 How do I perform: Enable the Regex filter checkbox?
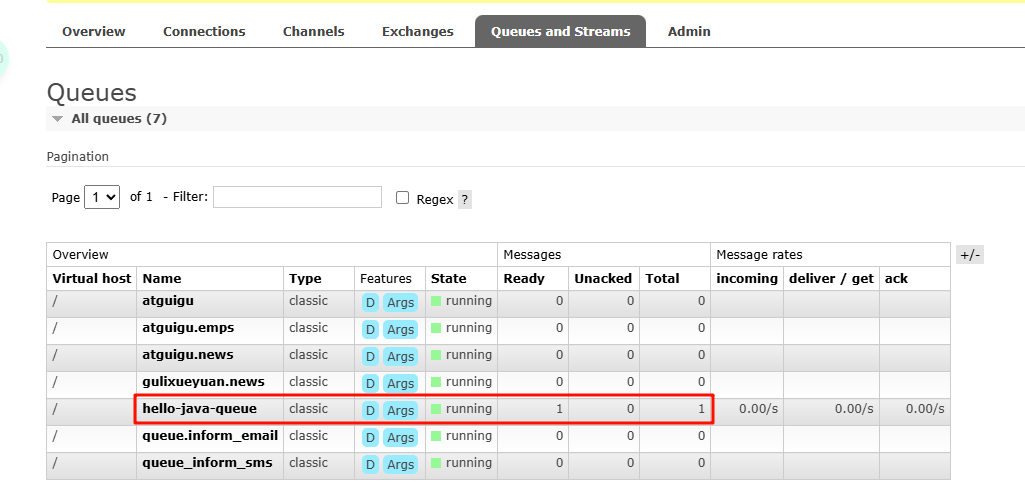pos(403,198)
